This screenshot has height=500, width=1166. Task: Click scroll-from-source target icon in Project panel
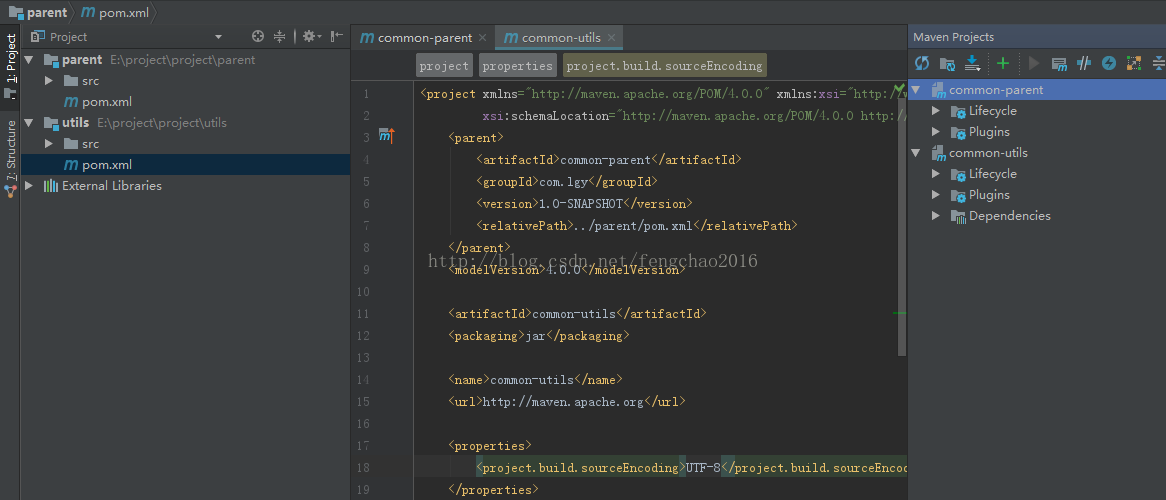tap(258, 37)
